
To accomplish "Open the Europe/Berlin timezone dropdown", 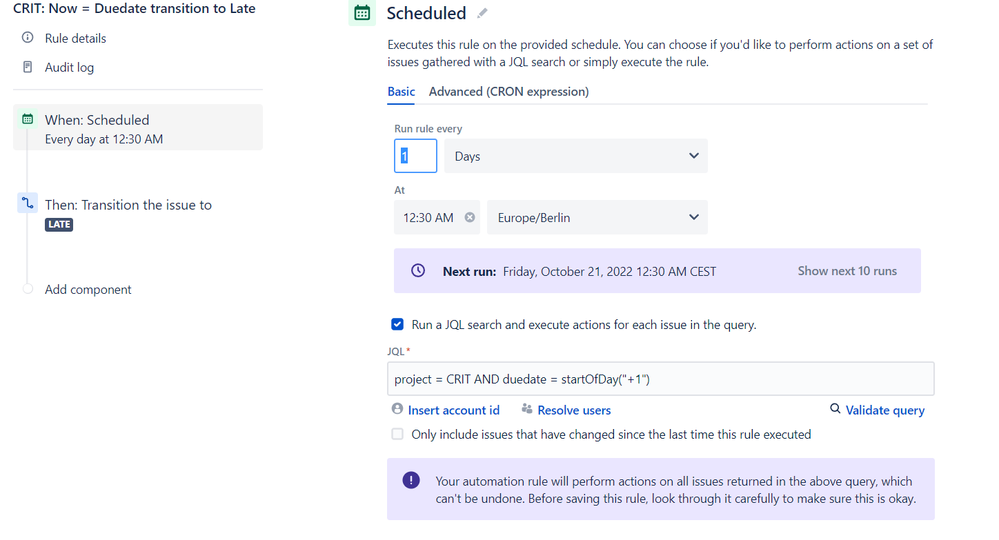I will coord(597,217).
